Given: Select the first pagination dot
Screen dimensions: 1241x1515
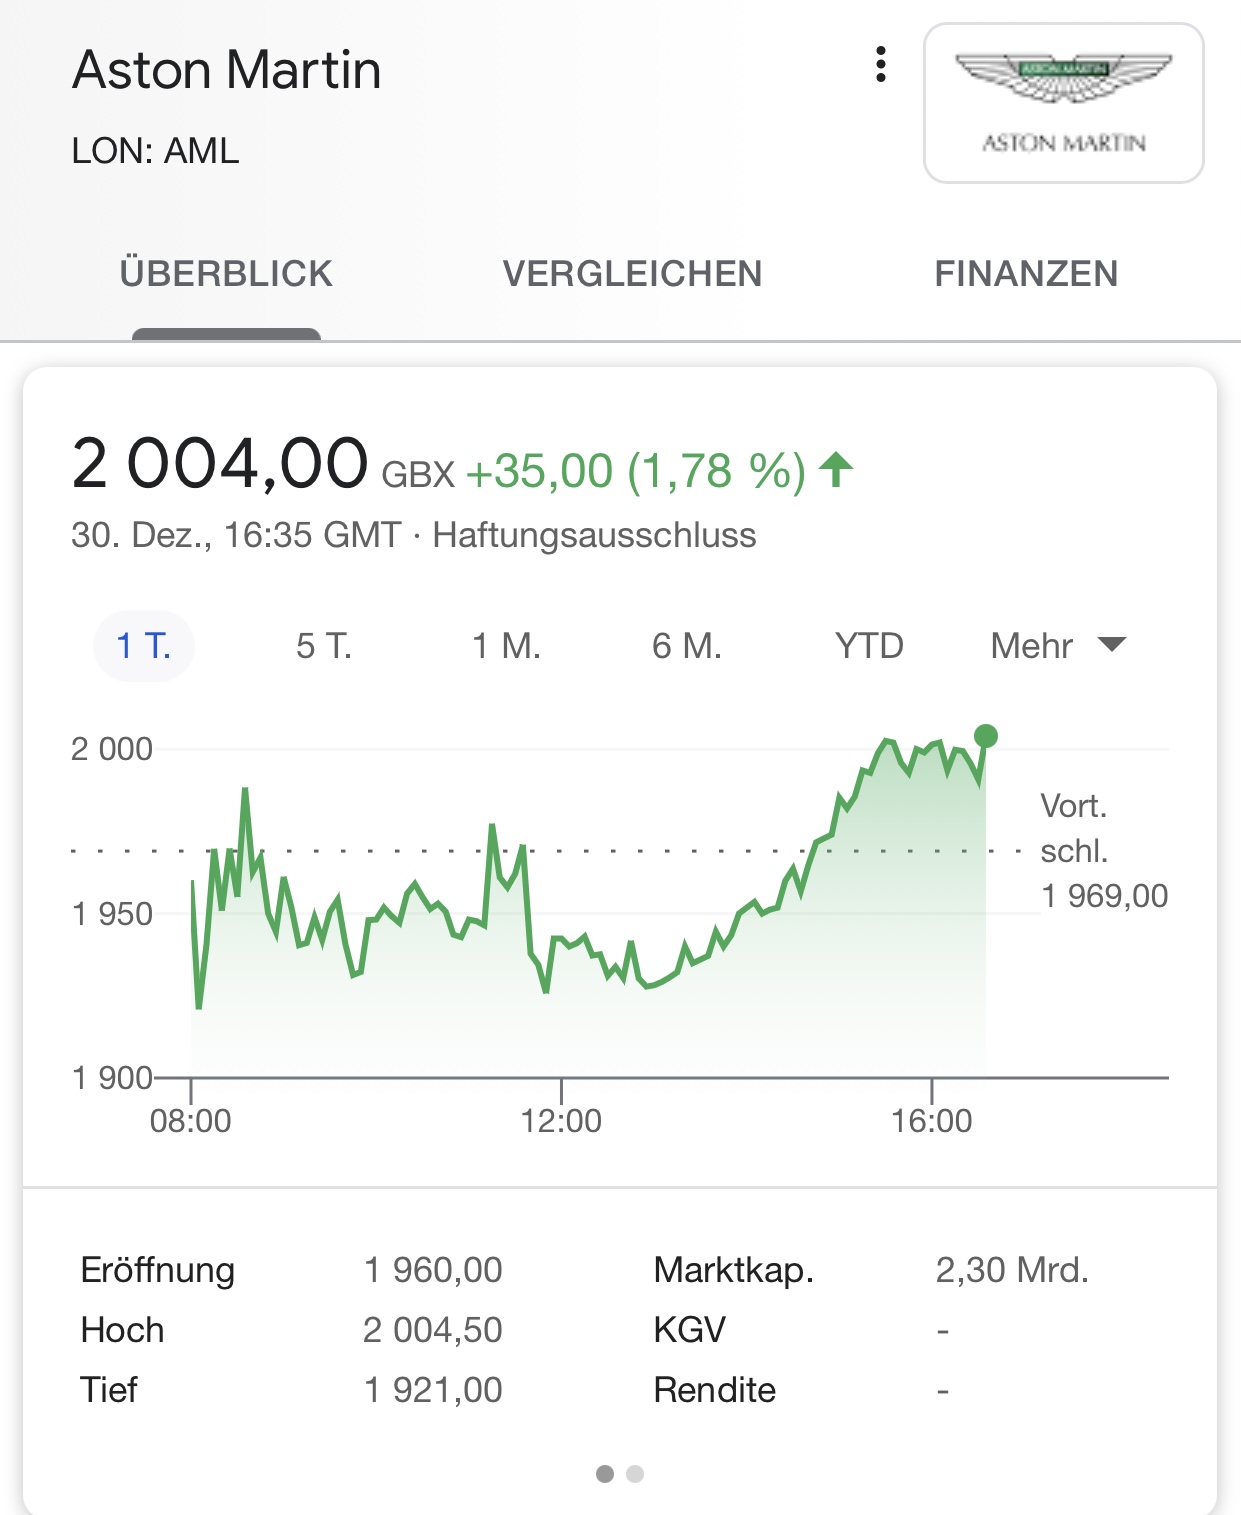Looking at the screenshot, I should [605, 1474].
